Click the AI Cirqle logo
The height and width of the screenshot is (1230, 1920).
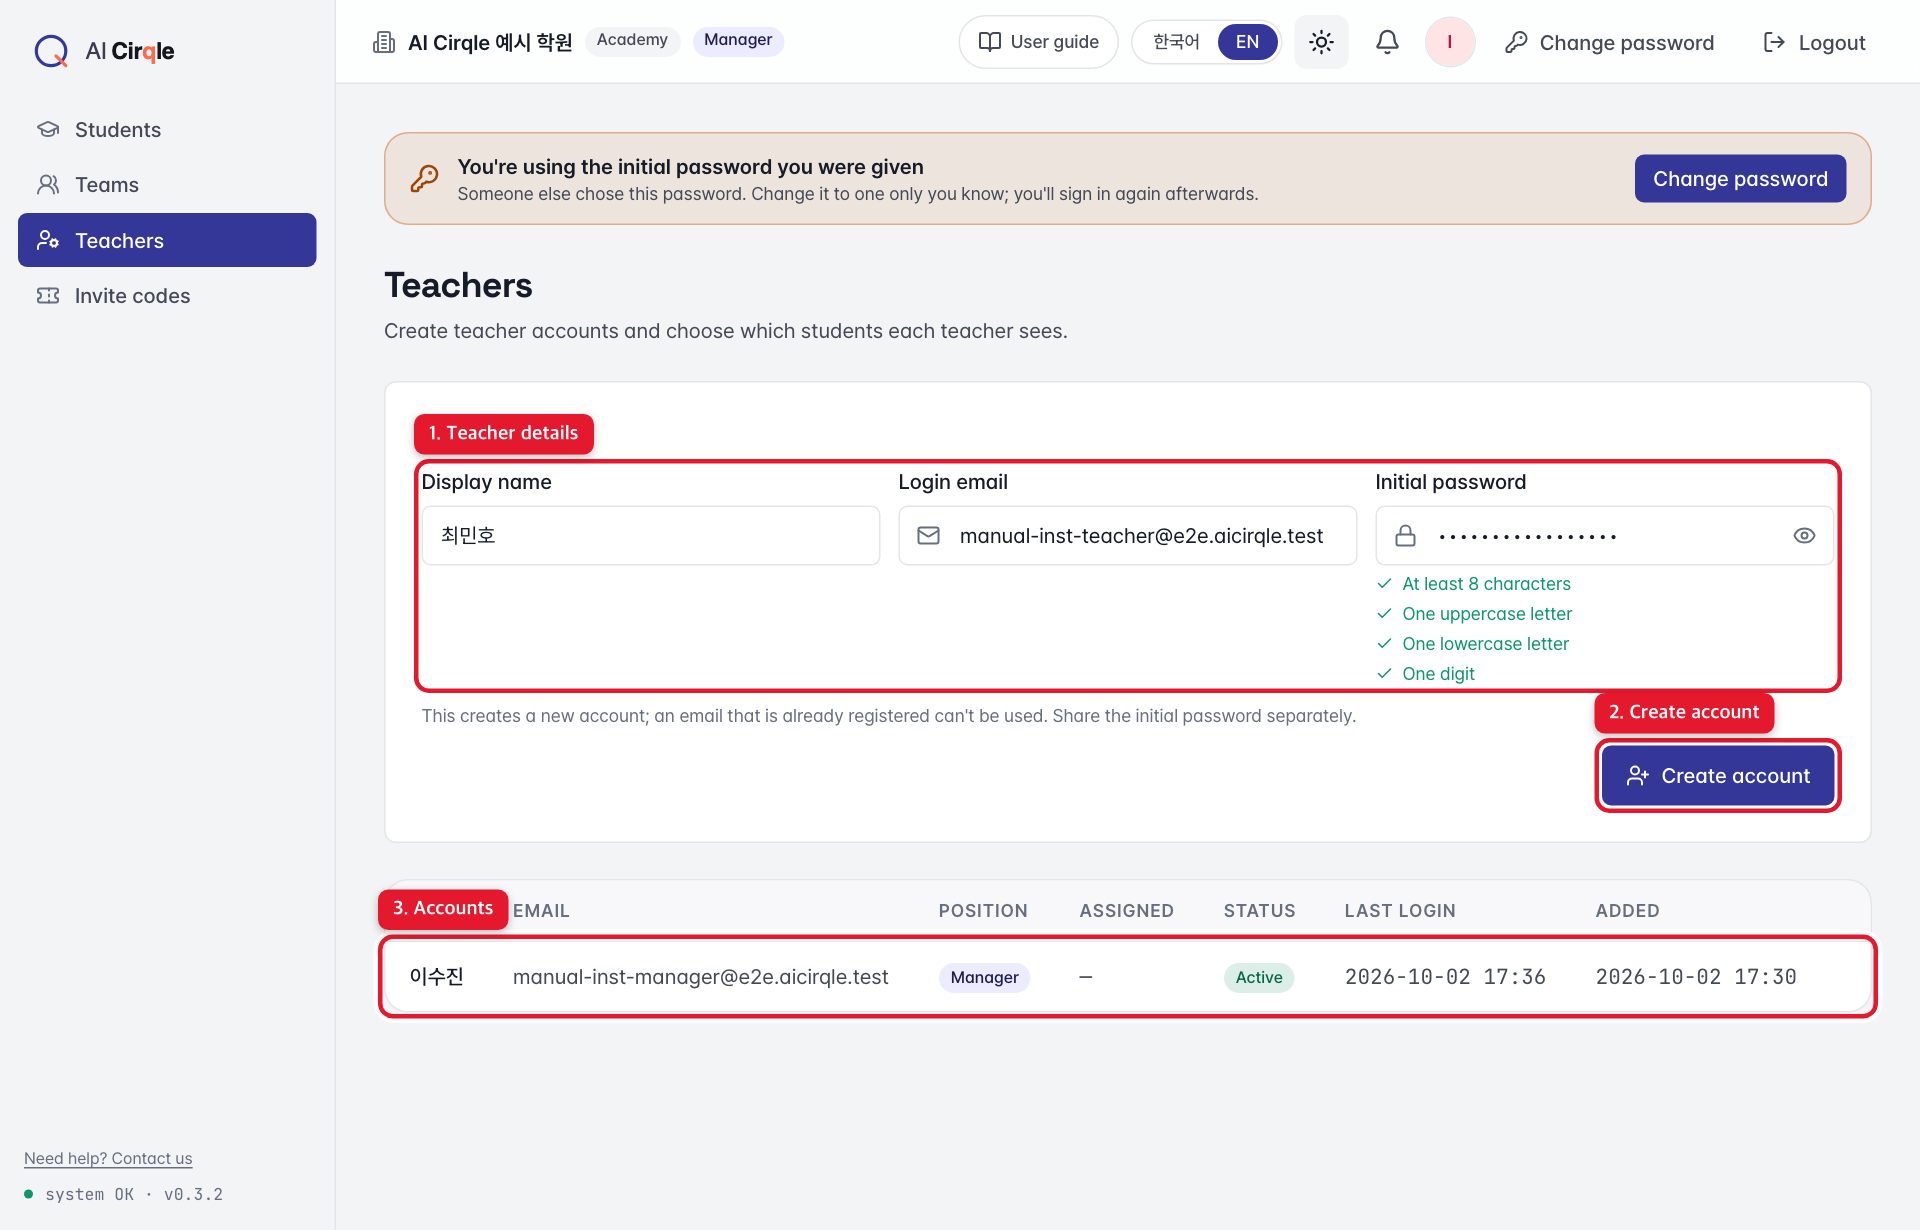104,50
